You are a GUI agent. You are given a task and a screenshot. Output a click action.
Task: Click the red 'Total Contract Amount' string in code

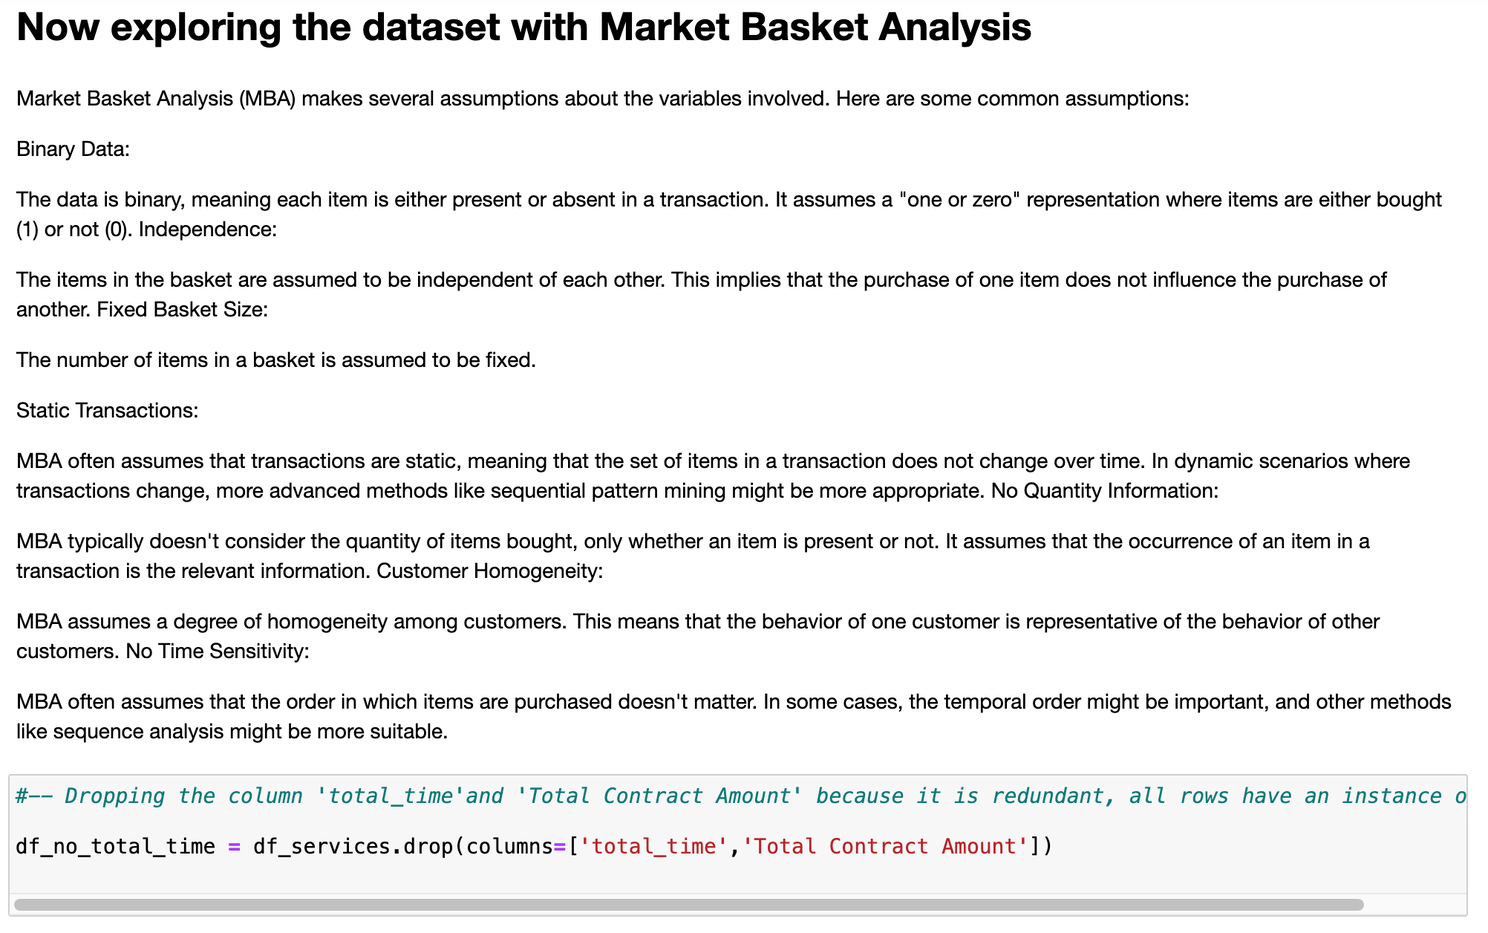click(x=885, y=846)
